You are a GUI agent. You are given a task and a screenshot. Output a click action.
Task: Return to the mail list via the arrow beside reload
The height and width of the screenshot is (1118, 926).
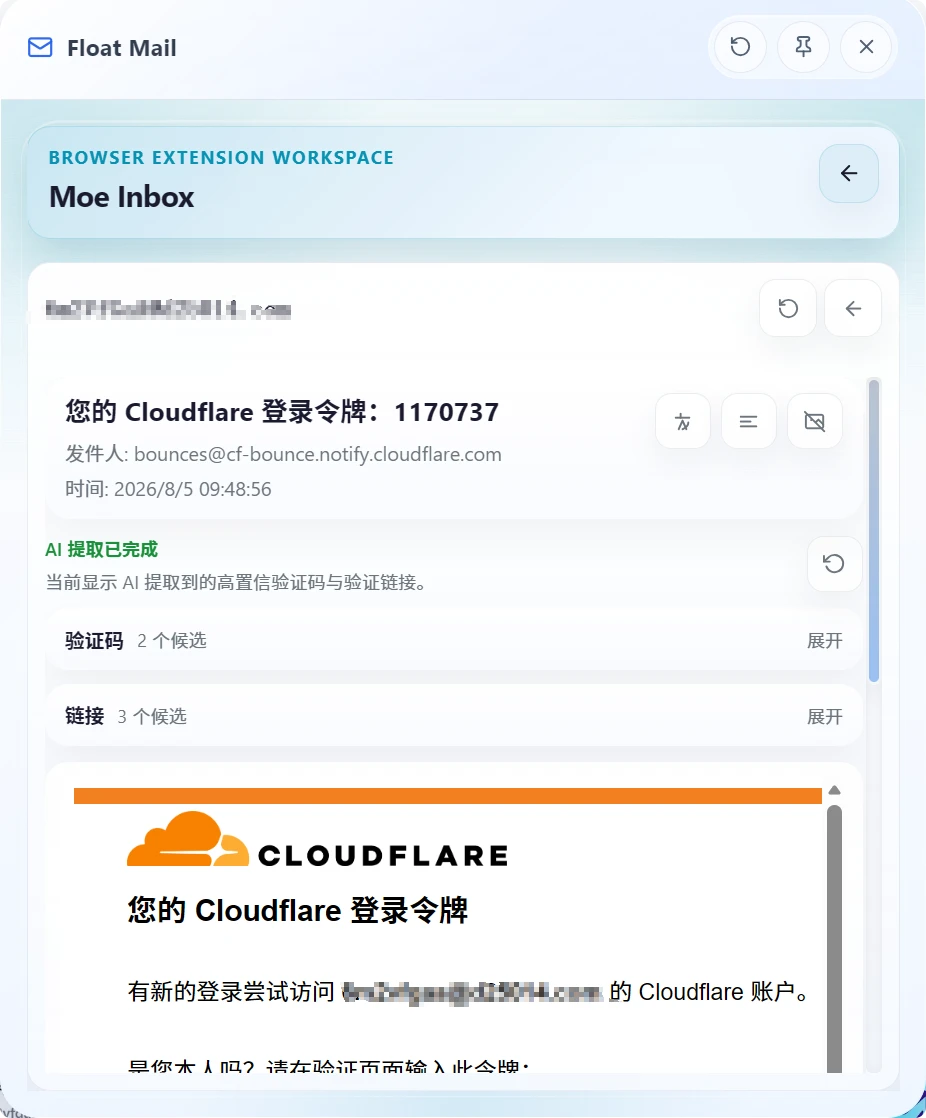click(853, 308)
